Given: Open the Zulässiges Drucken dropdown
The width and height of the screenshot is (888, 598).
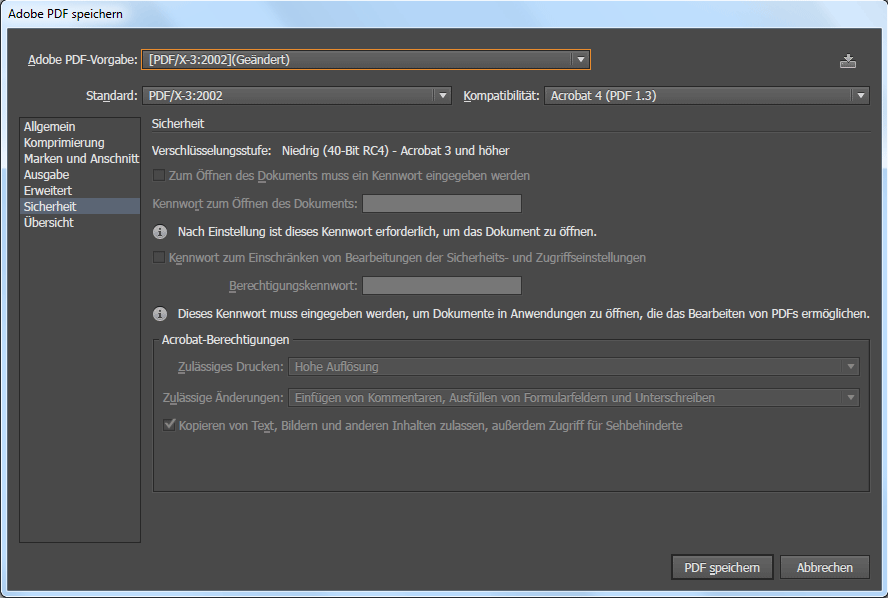Looking at the screenshot, I should click(573, 367).
